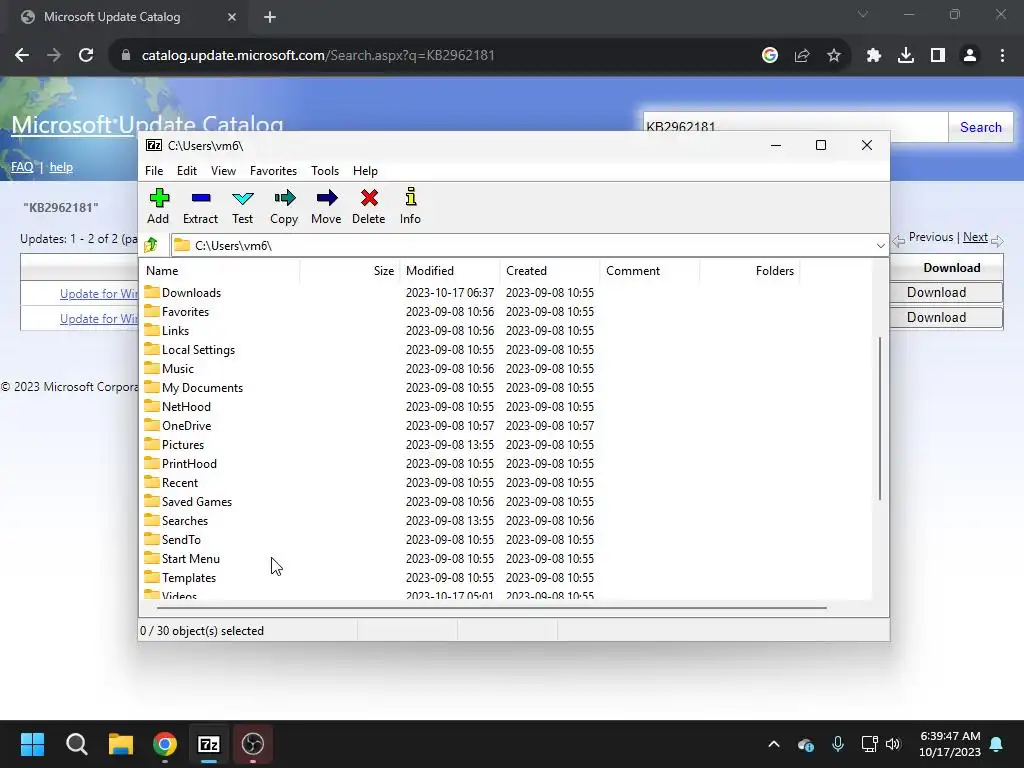Sort by the Name column header
Viewport: 1024px width, 768px height.
point(221,270)
